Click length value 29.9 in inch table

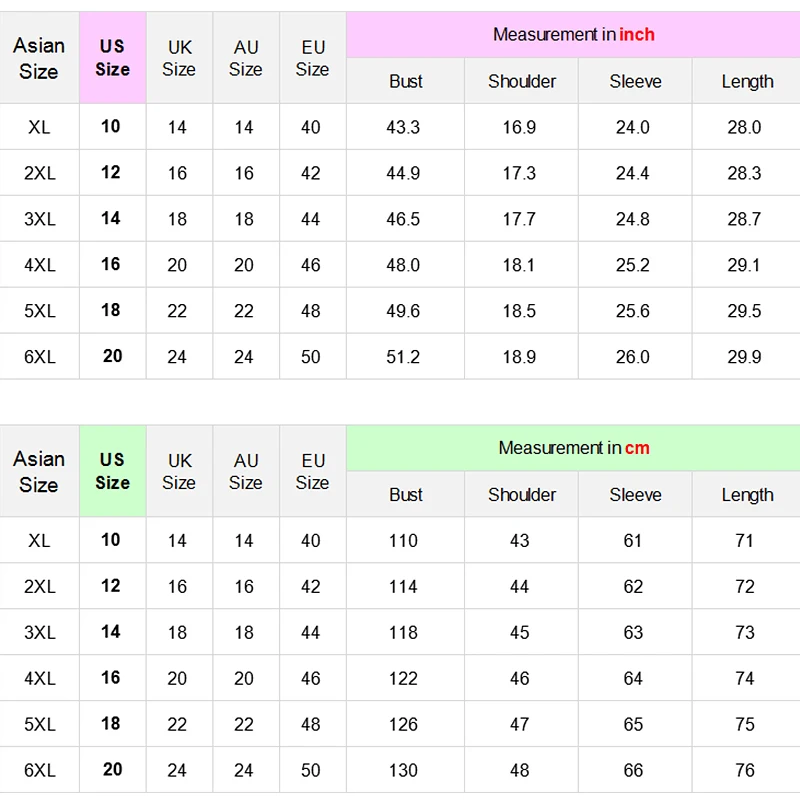tap(744, 357)
